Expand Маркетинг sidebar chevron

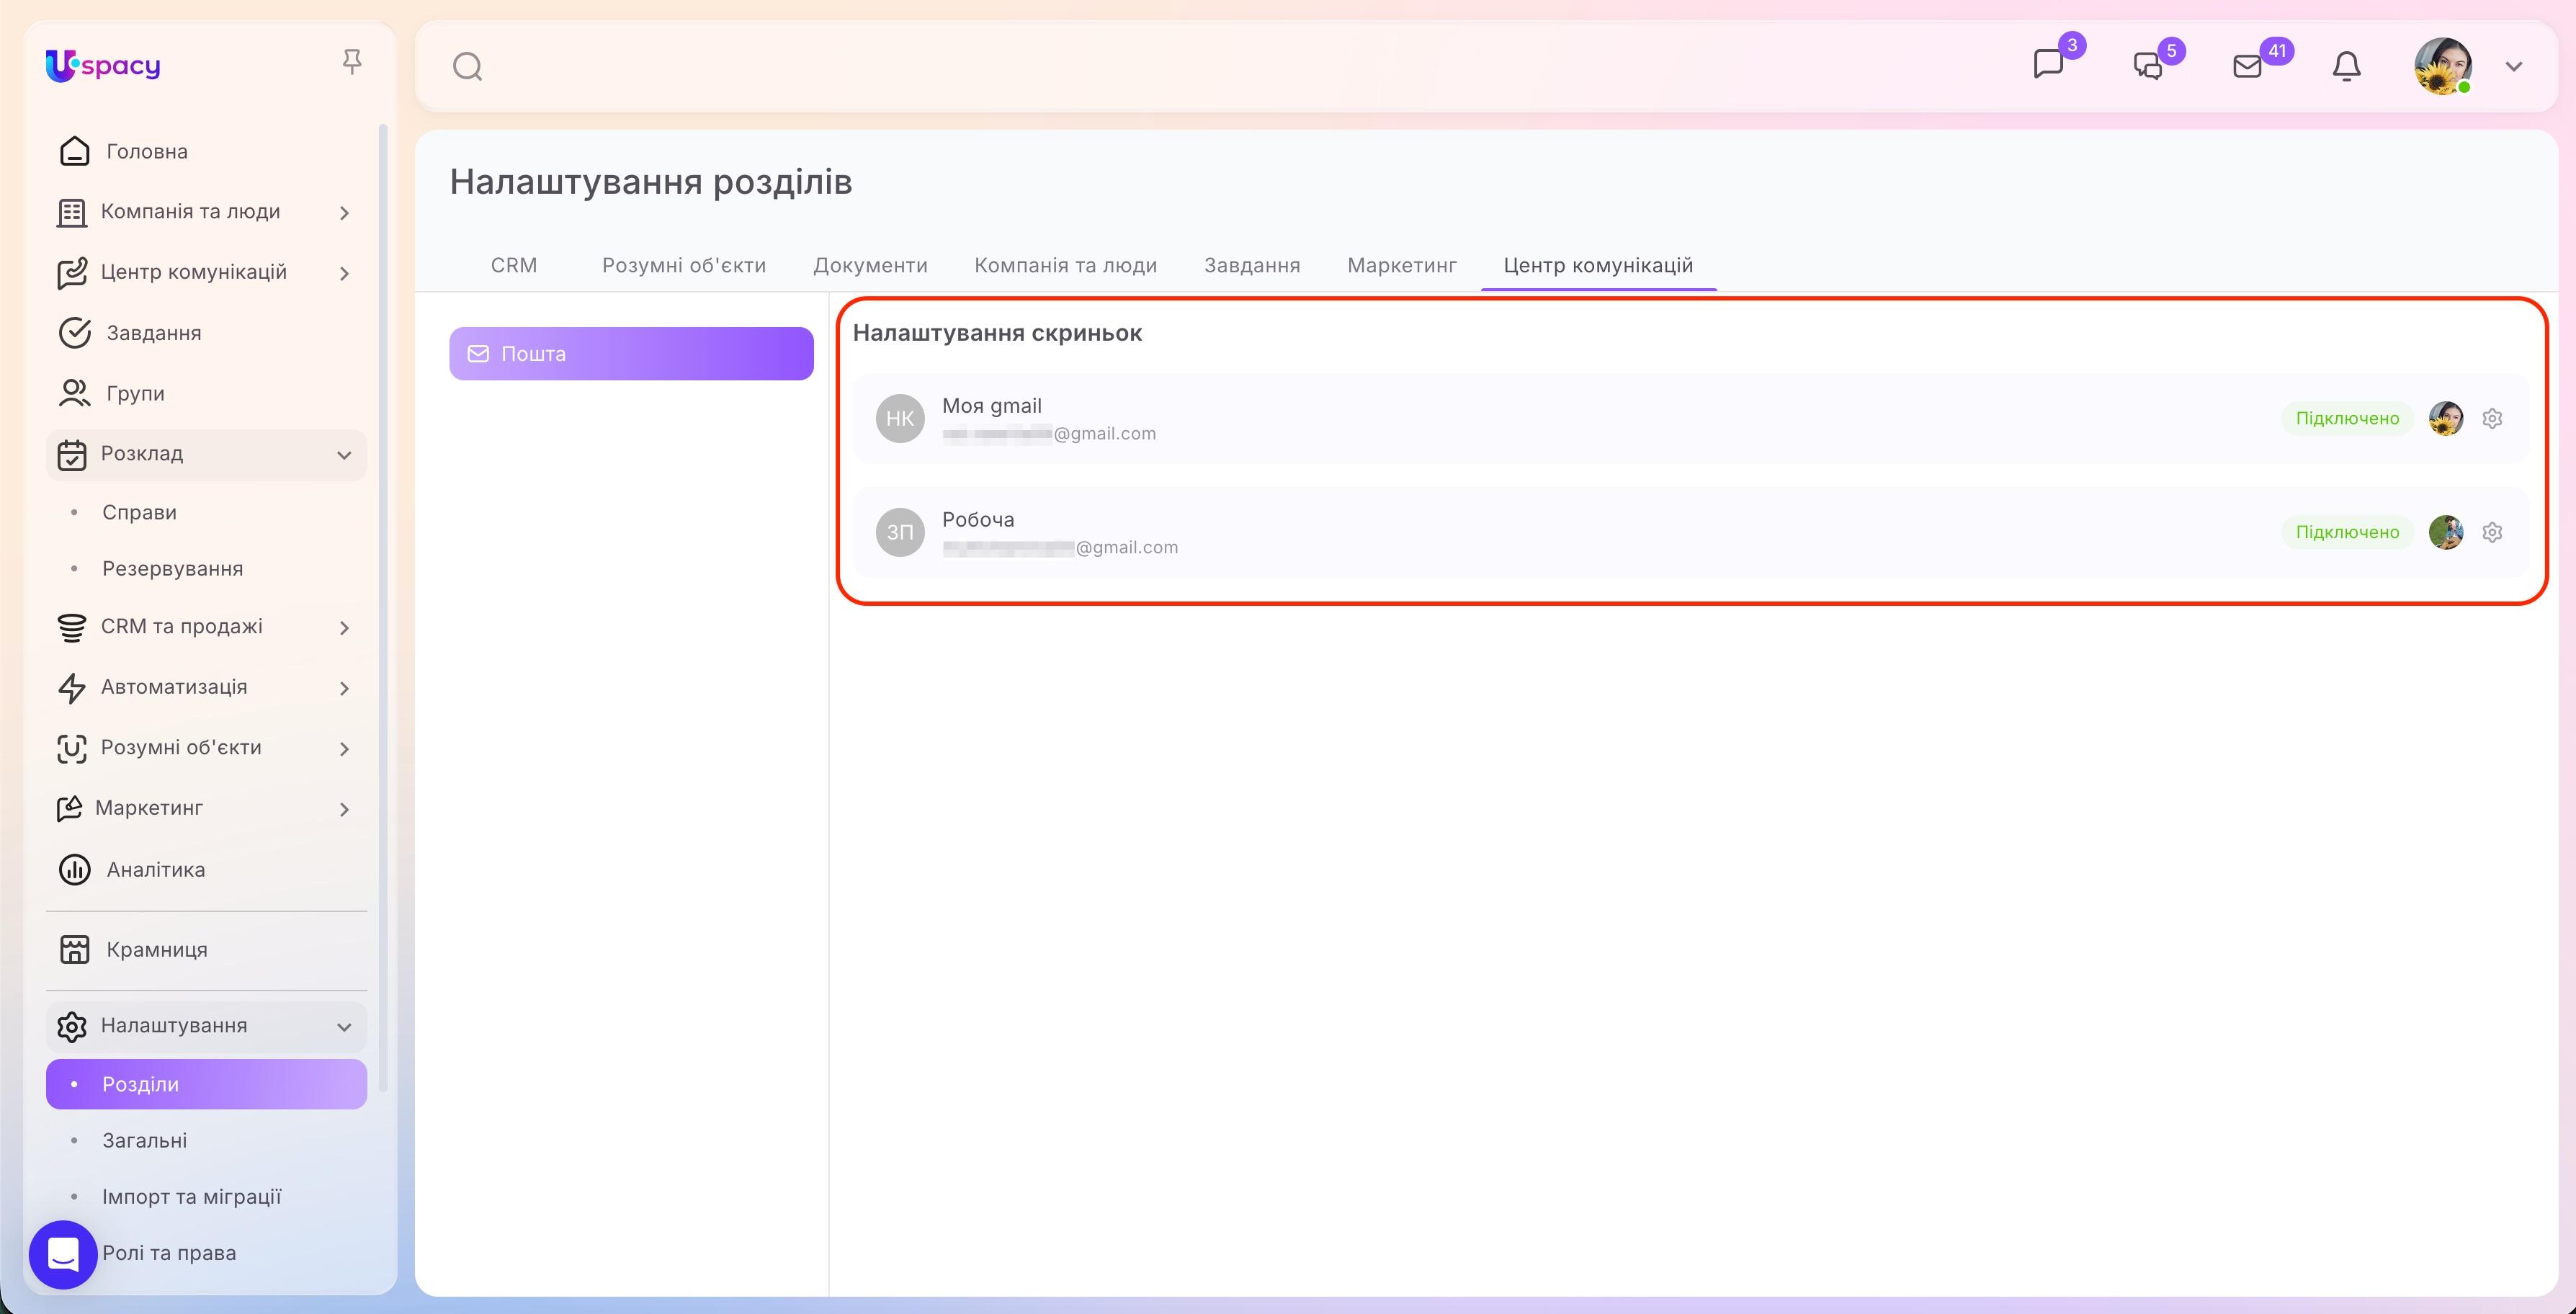tap(344, 809)
